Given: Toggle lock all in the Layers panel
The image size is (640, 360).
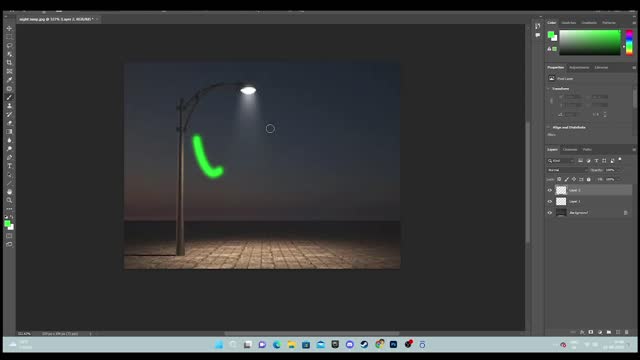Looking at the screenshot, I should pyautogui.click(x=589, y=179).
